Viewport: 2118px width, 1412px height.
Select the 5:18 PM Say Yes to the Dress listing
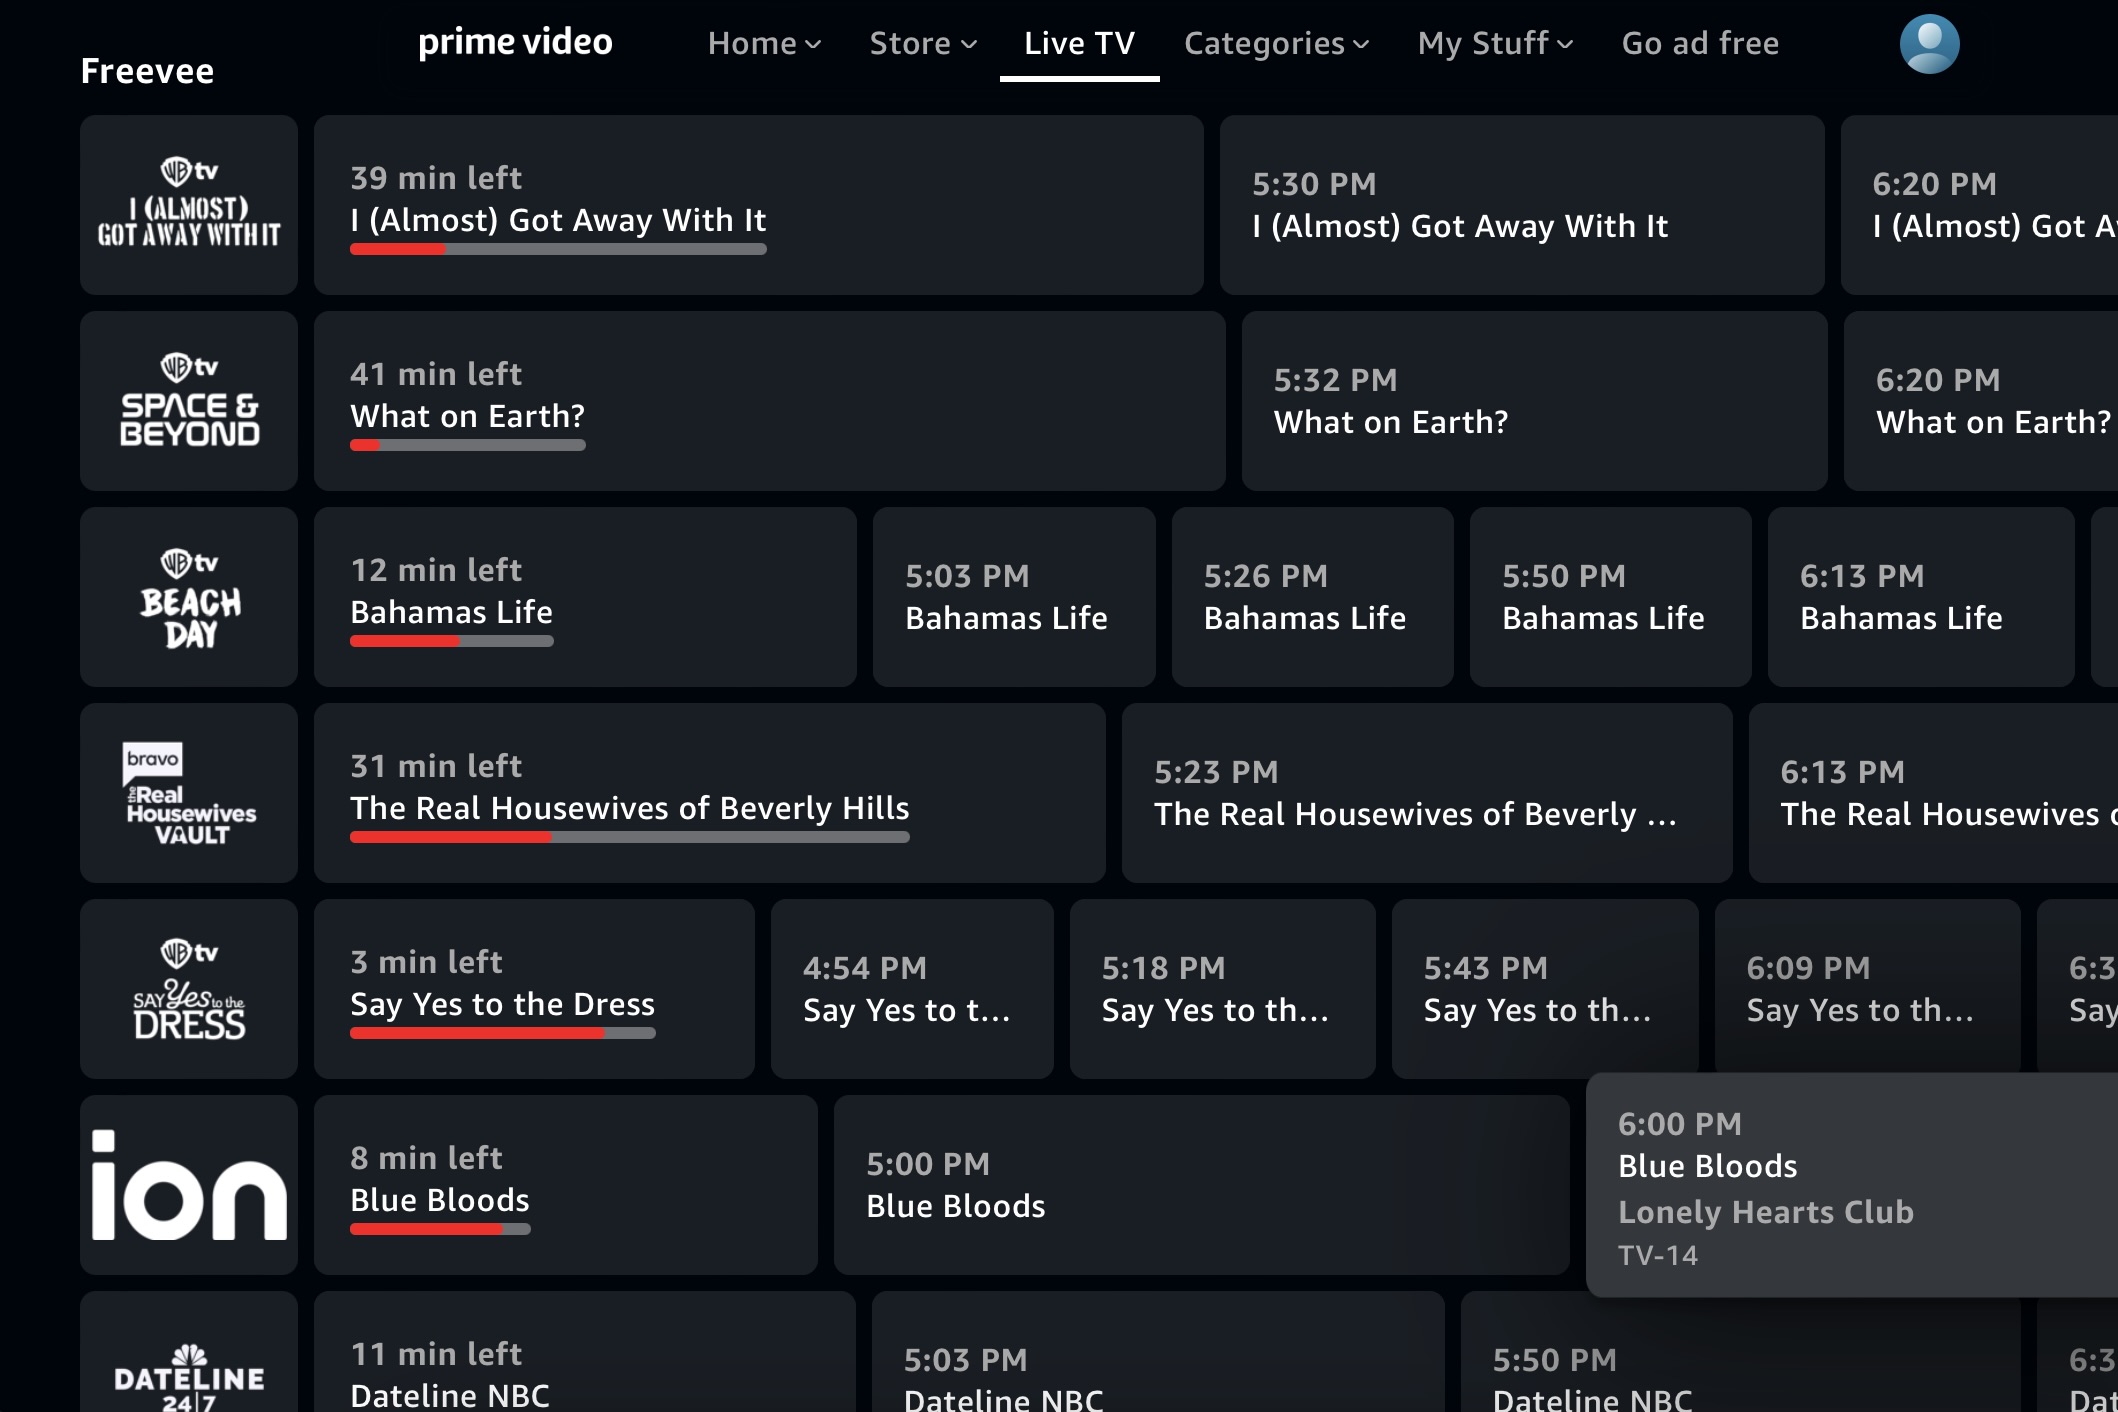click(1223, 989)
